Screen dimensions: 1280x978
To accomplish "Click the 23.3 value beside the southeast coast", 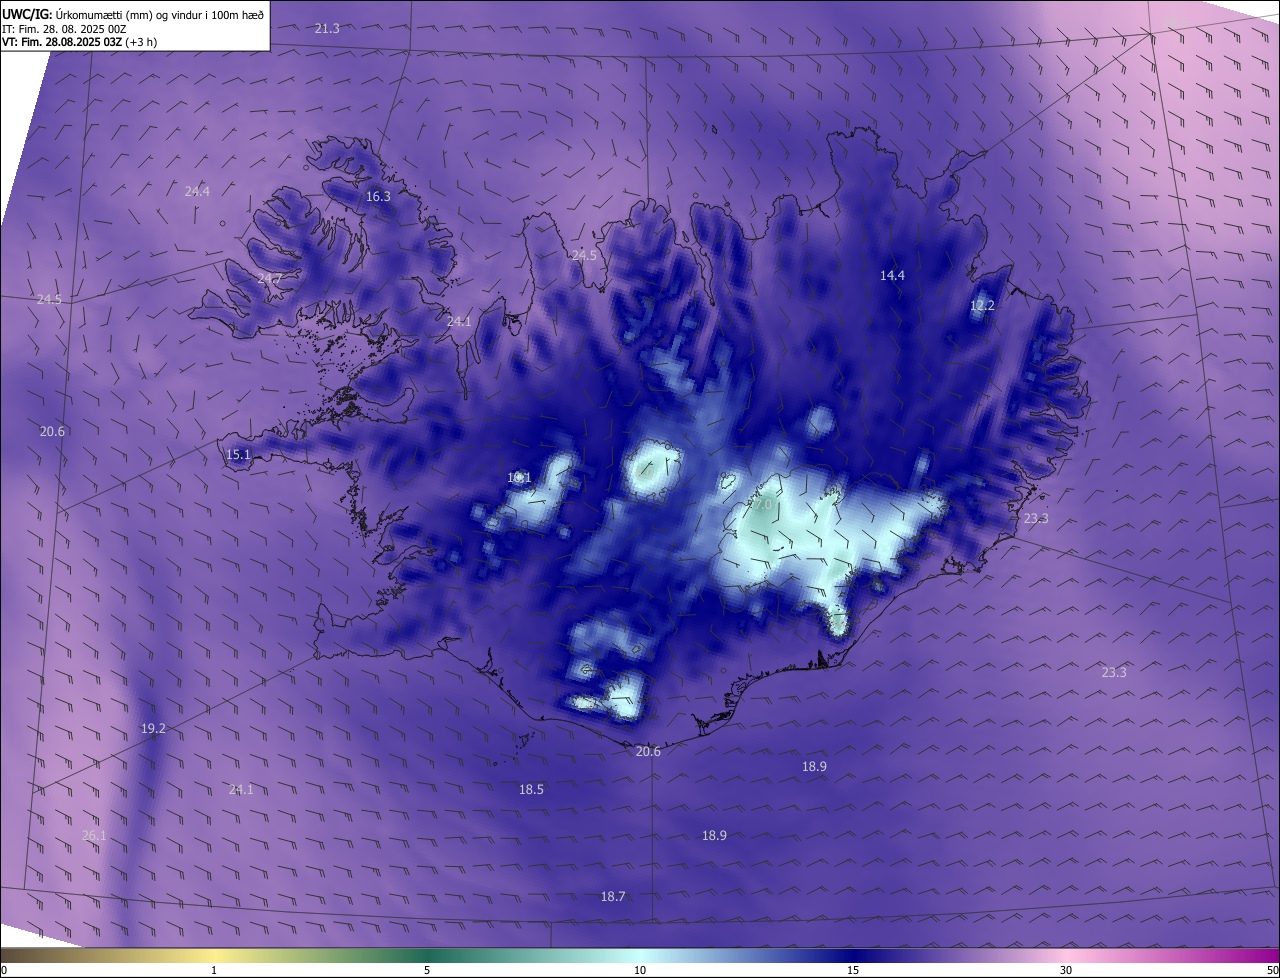I will (x=1036, y=518).
